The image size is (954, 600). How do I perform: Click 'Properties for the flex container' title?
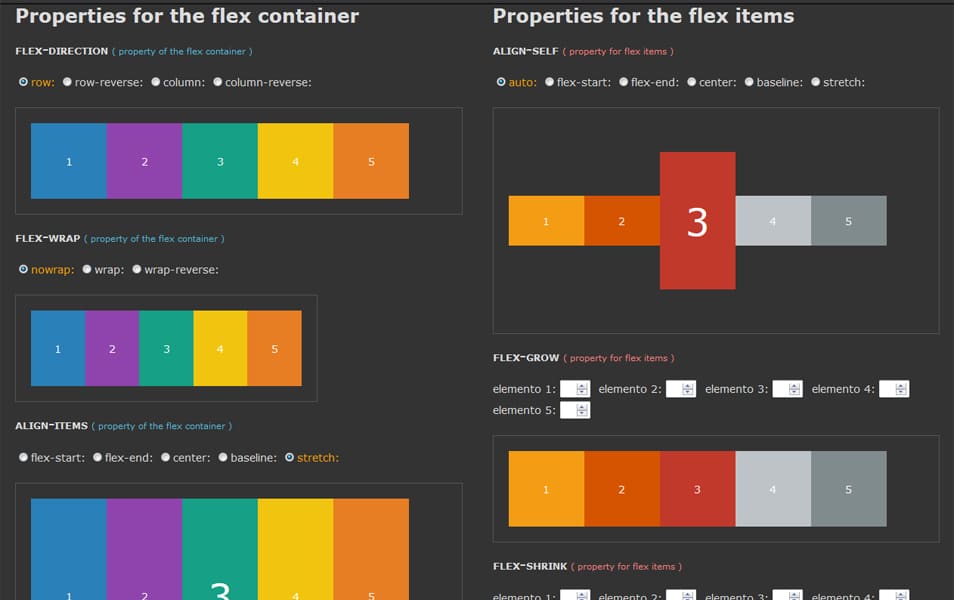187,16
